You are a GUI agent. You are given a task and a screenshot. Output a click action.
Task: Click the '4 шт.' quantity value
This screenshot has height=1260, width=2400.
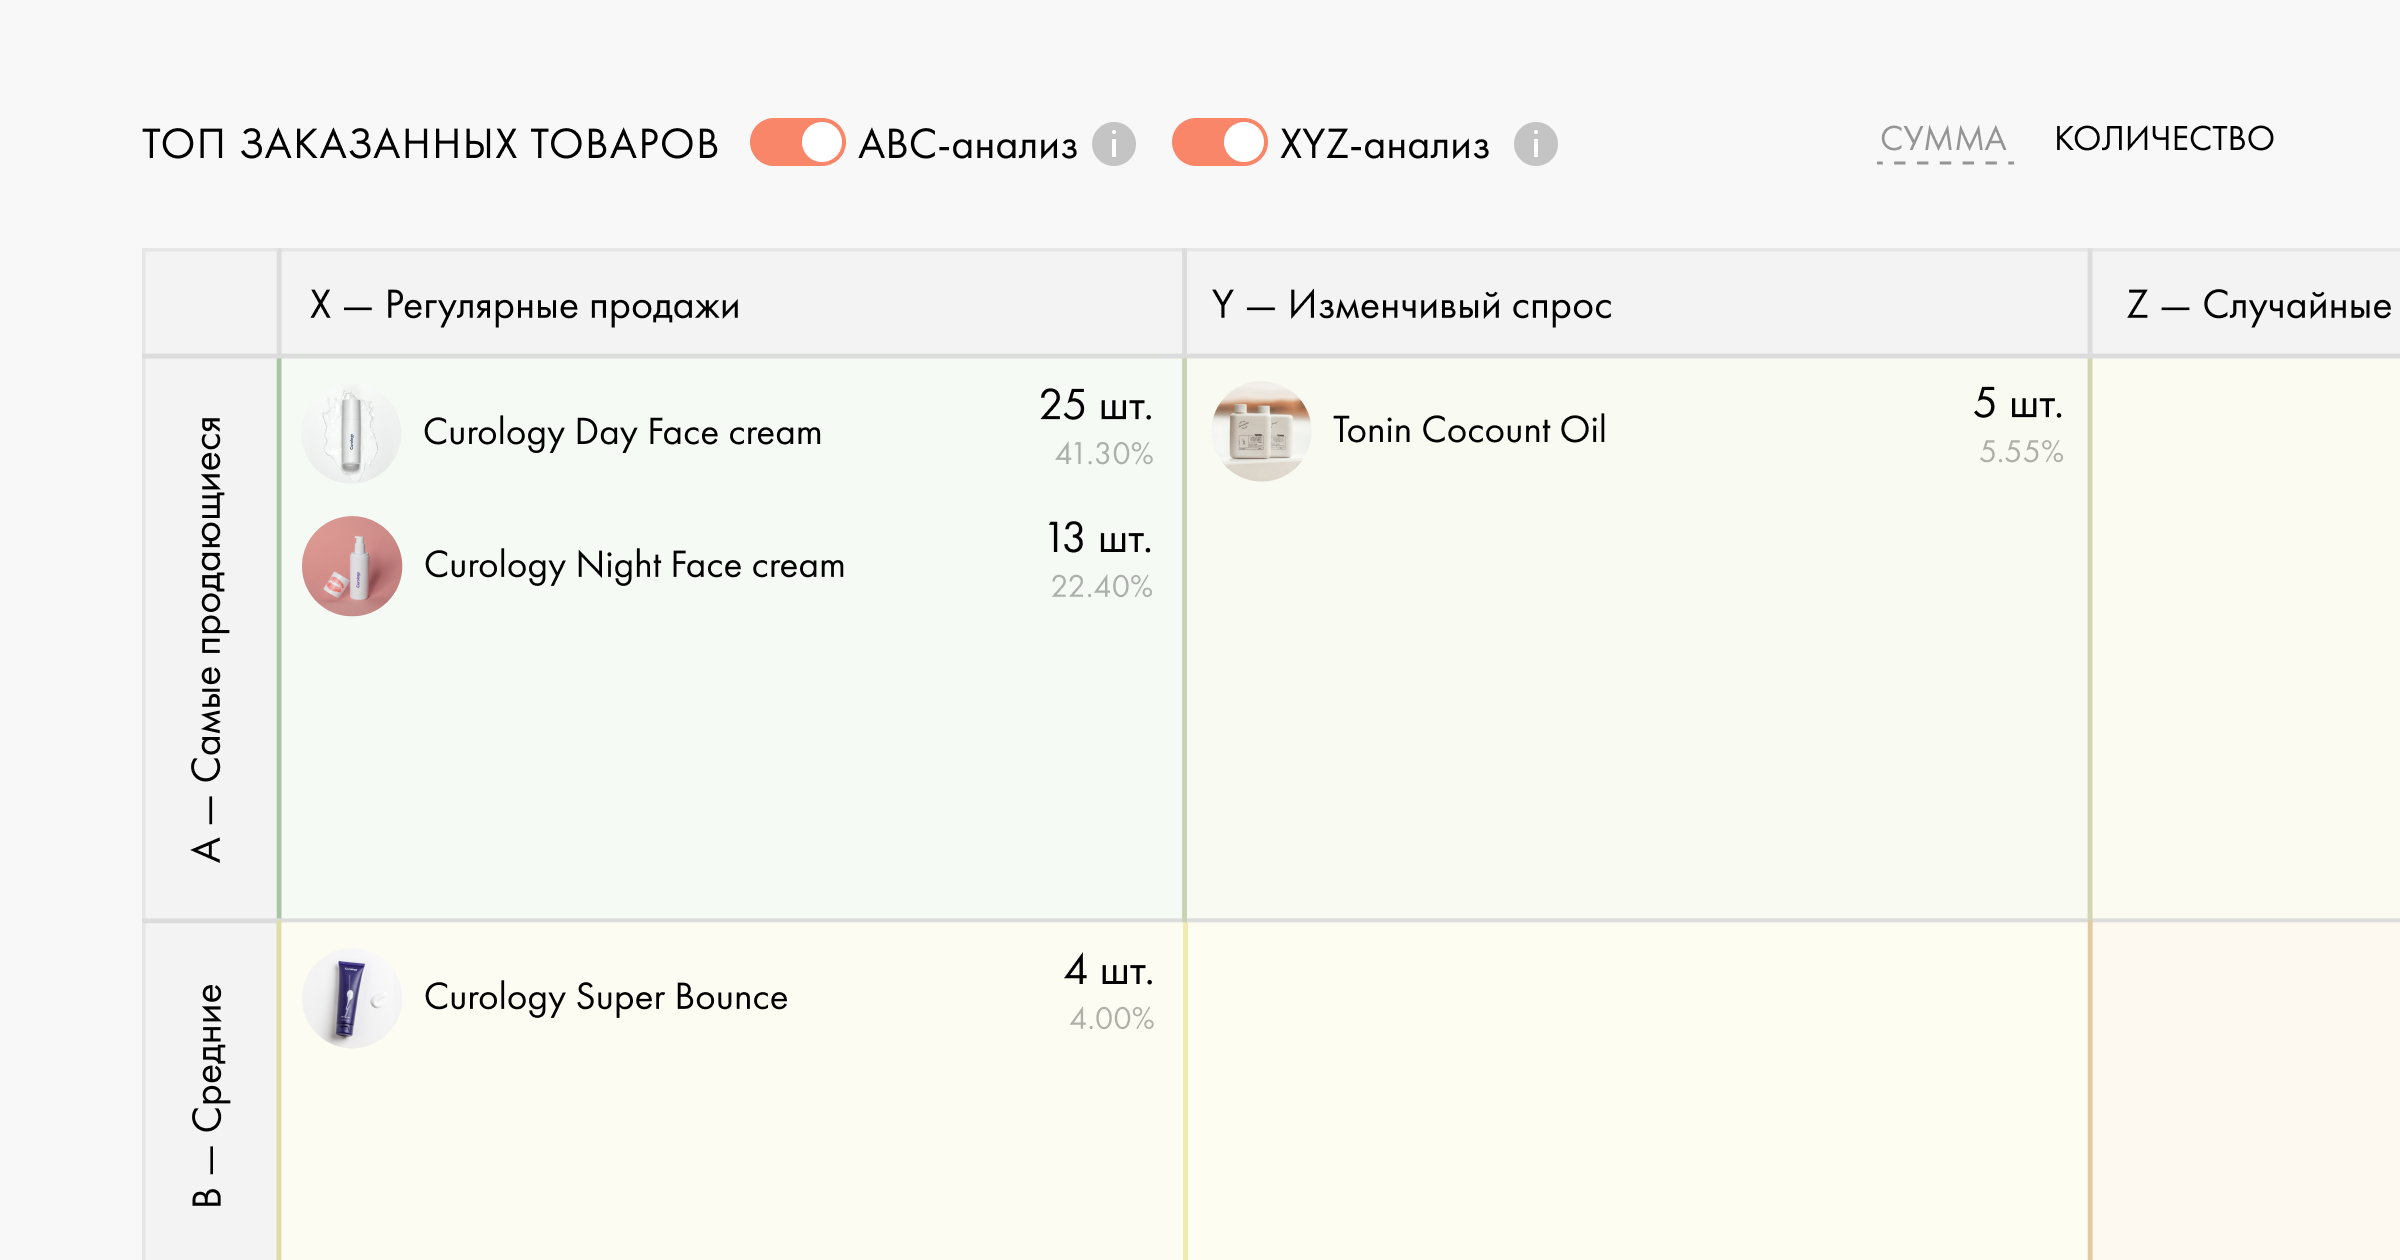click(x=1108, y=970)
